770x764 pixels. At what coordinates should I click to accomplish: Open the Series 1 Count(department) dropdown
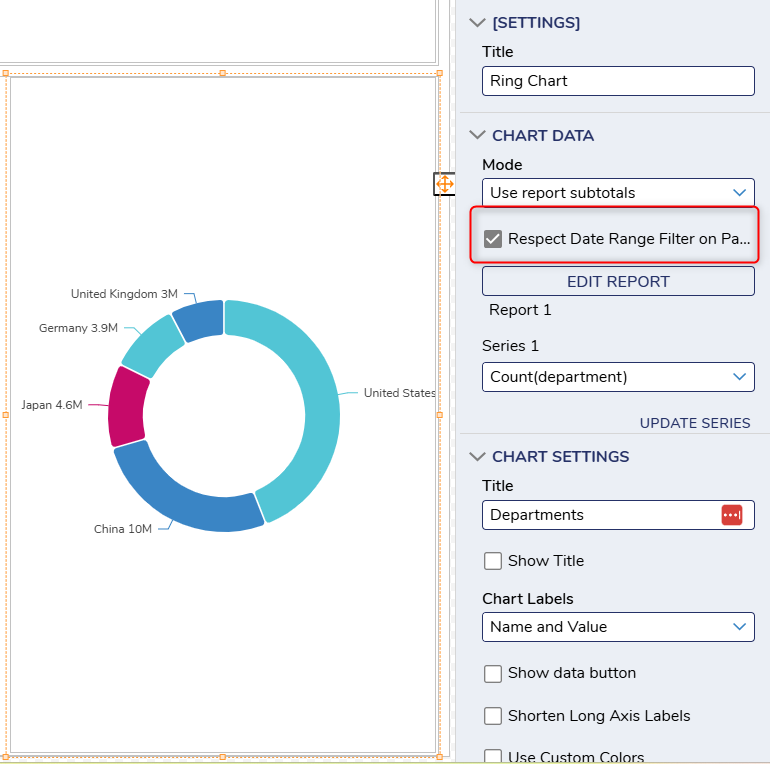[618, 377]
